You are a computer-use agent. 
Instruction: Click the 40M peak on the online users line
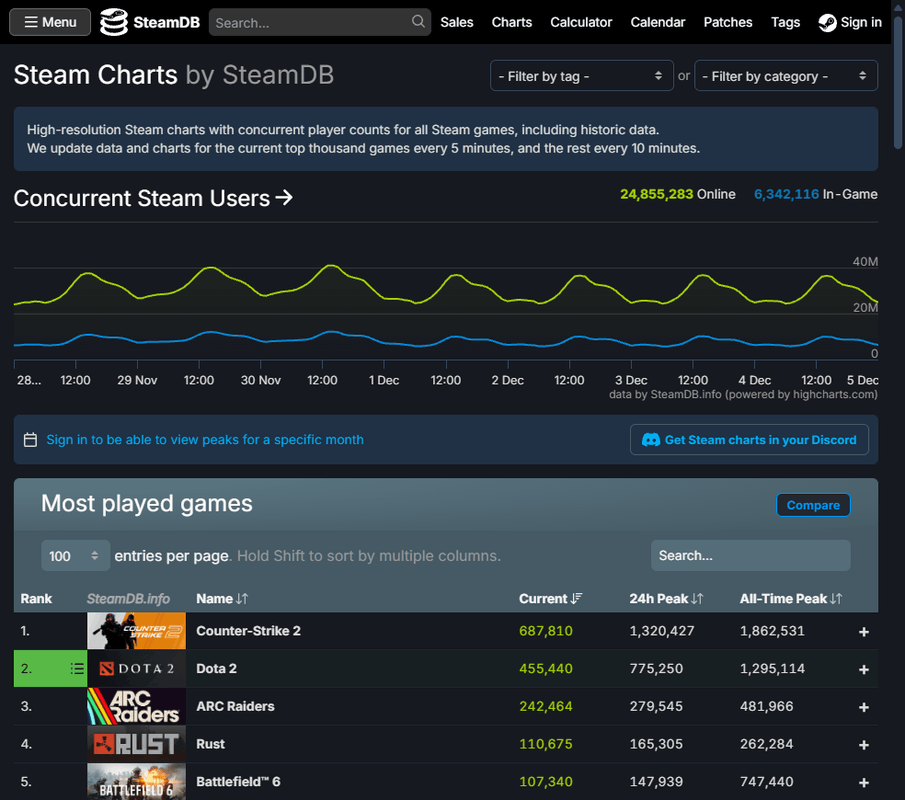[x=329, y=267]
